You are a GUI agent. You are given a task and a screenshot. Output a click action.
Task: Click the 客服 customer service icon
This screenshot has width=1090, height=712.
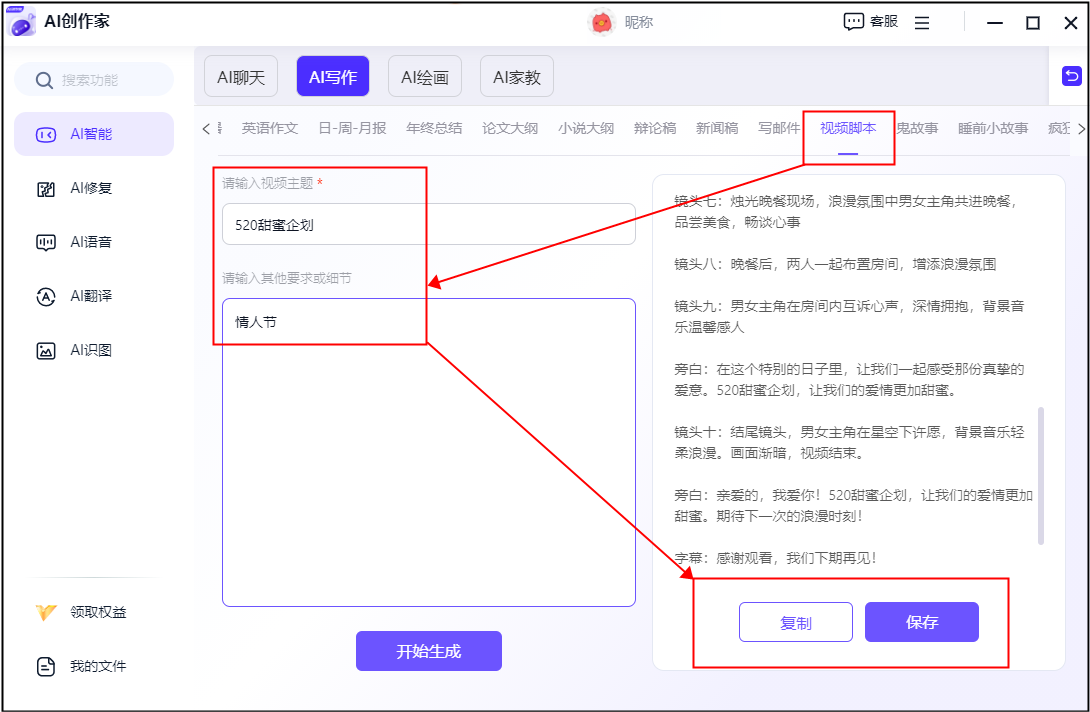point(854,22)
